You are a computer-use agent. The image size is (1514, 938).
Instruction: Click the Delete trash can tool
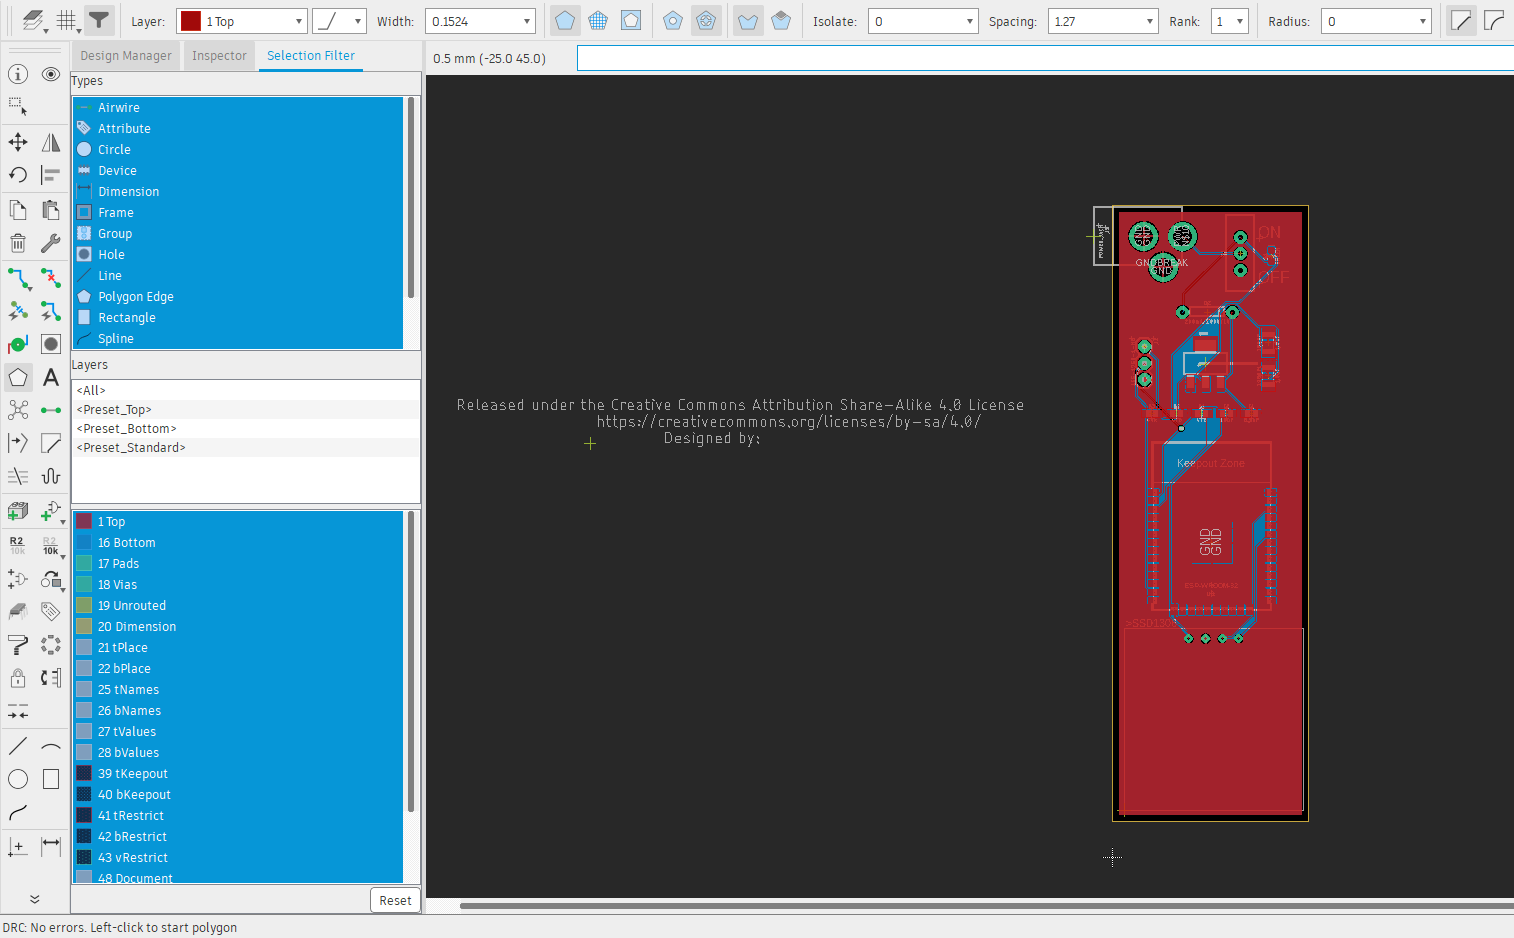[x=18, y=243]
